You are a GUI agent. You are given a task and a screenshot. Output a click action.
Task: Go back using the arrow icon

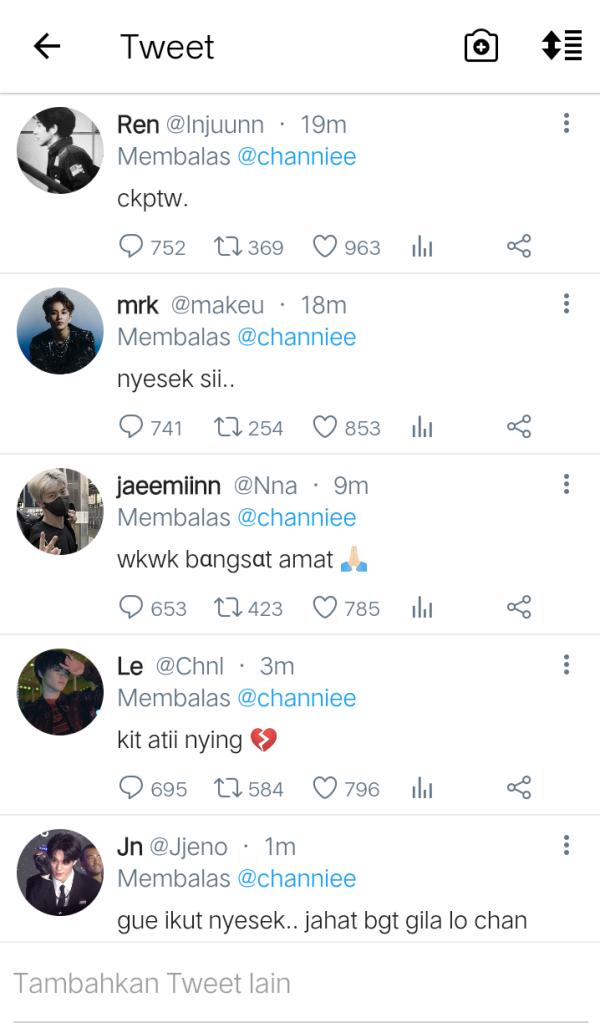[47, 46]
